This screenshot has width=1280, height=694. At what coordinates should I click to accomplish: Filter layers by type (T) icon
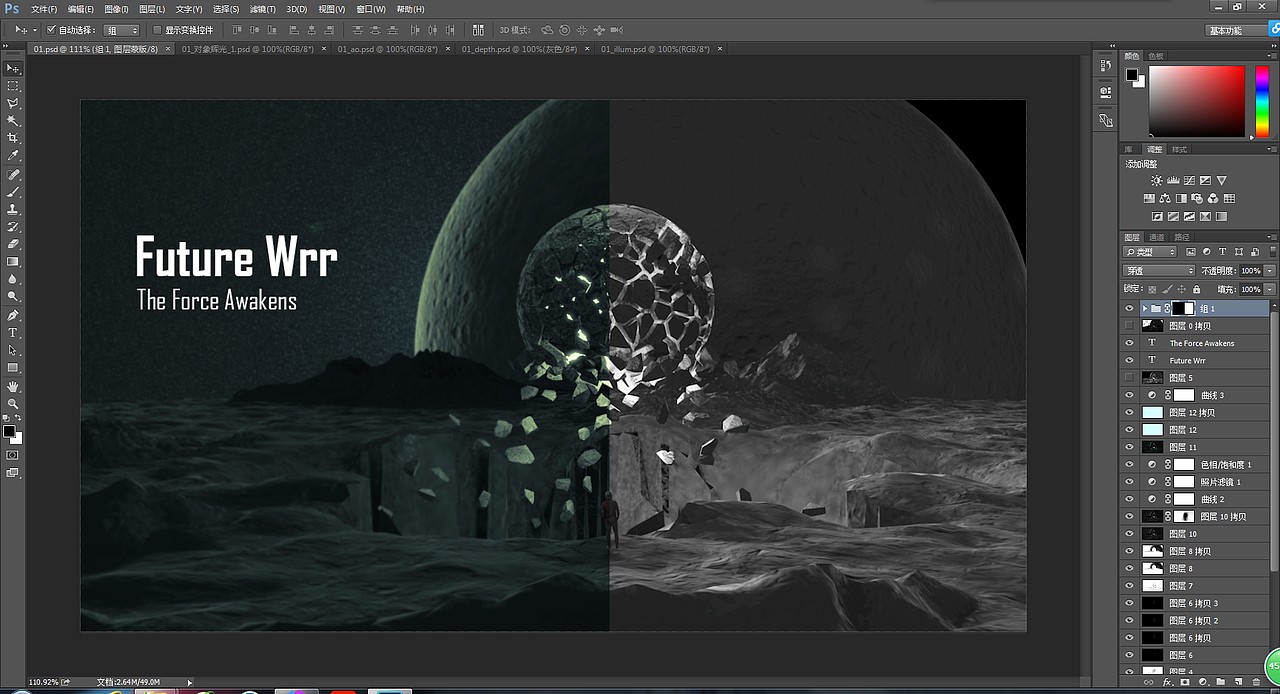1220,252
